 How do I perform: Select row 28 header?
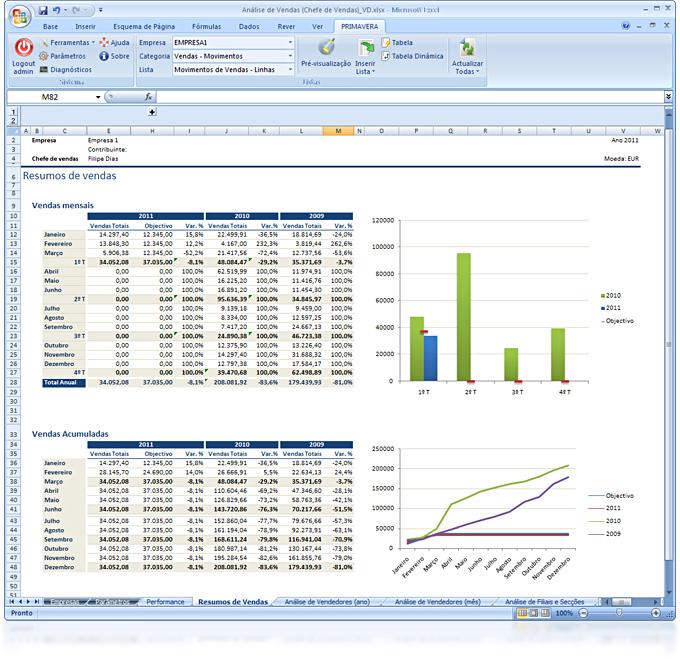click(x=13, y=382)
